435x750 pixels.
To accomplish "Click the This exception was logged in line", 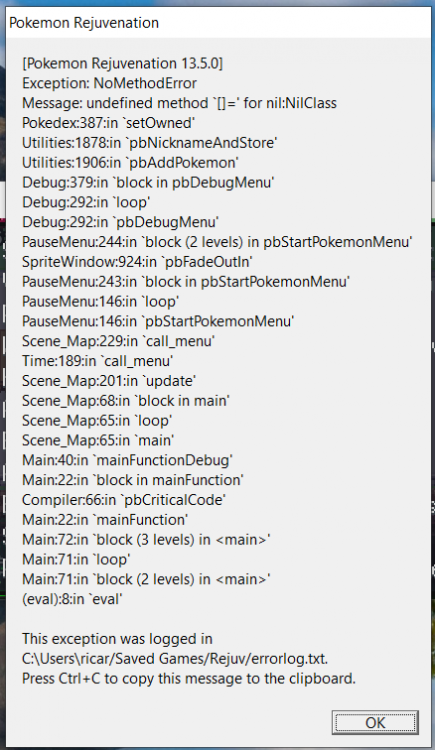I will [117, 639].
